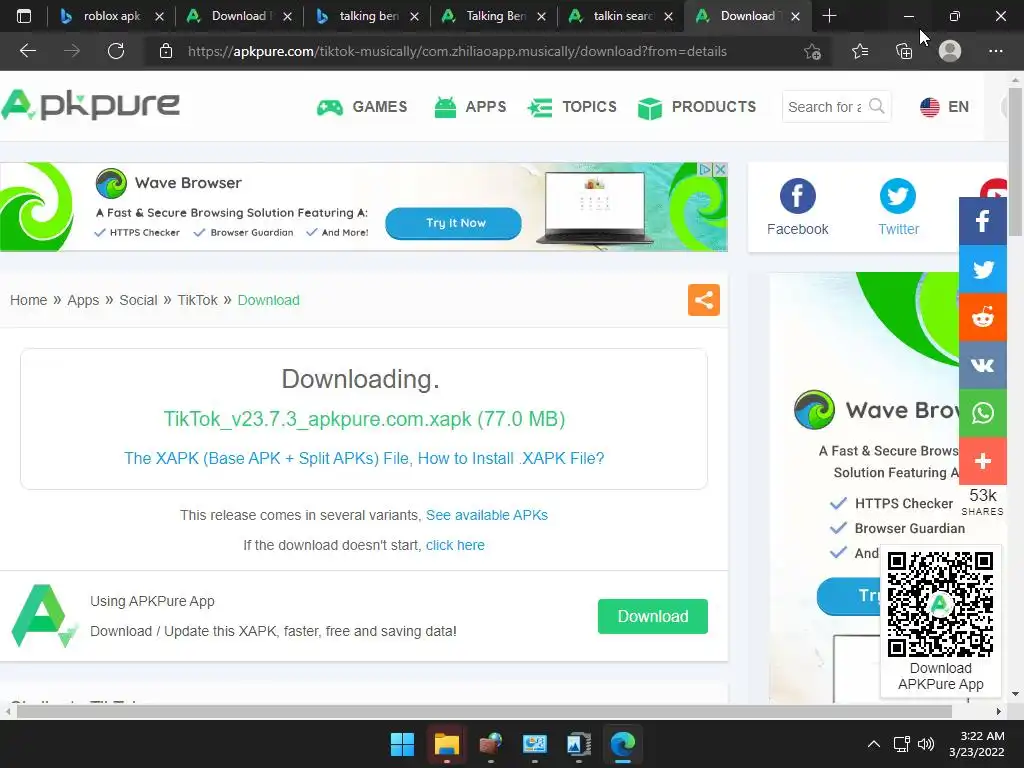Screen dimensions: 1024x768
Task: Click the 'click here' download link
Action: coord(455,545)
